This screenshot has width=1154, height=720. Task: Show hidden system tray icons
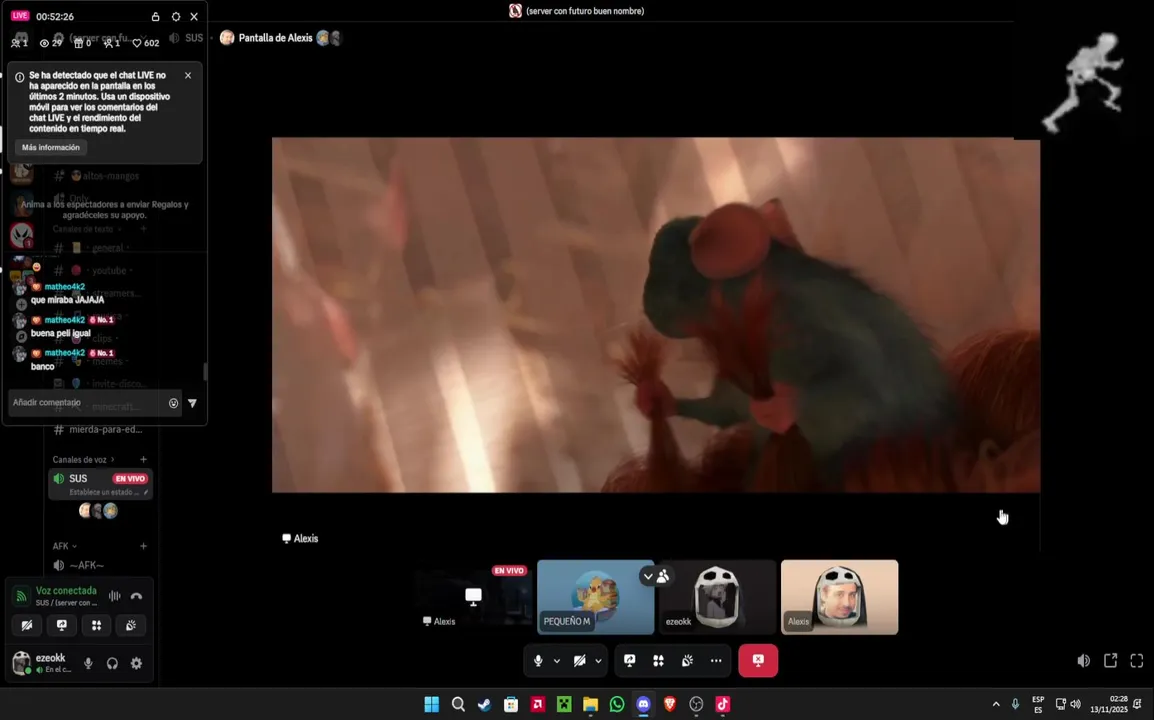coord(996,705)
